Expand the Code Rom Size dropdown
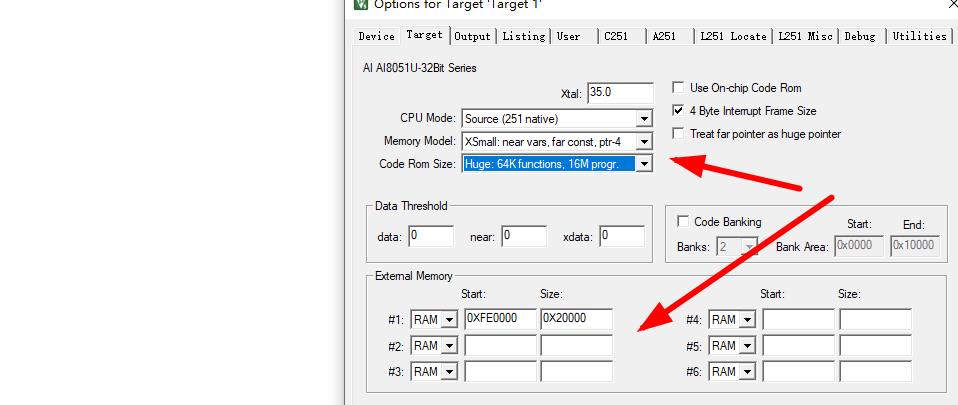This screenshot has height=405, width=958. pos(644,164)
